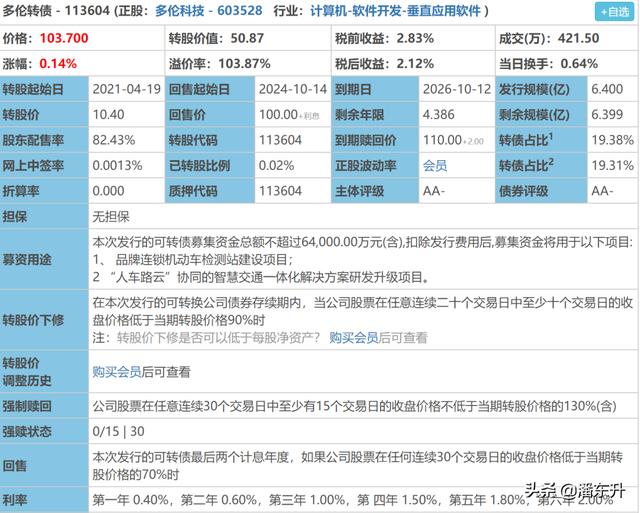Click 到期赎回价 value 110.00
Image resolution: width=640 pixels, height=513 pixels.
pyautogui.click(x=442, y=140)
